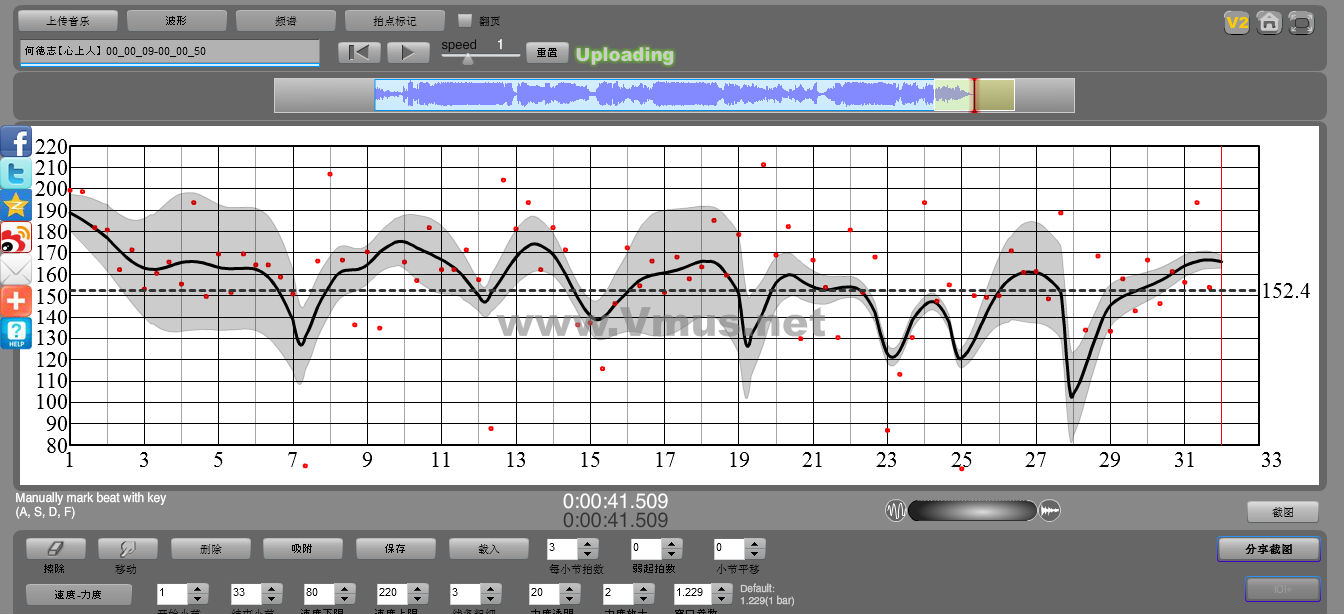Click the Weibo share icon
The height and width of the screenshot is (614, 1344).
[16, 238]
